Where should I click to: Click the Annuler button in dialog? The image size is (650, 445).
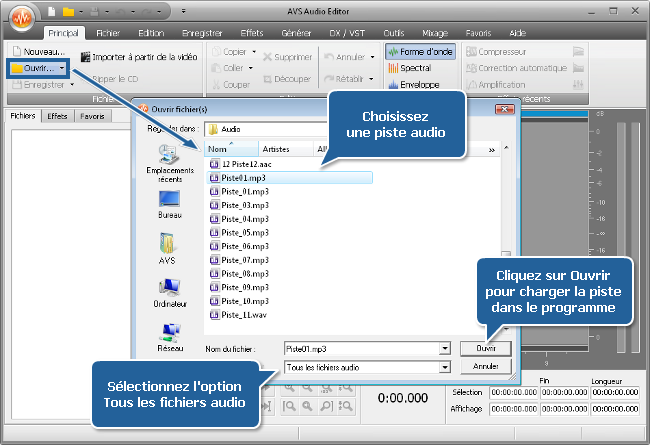pyautogui.click(x=485, y=367)
